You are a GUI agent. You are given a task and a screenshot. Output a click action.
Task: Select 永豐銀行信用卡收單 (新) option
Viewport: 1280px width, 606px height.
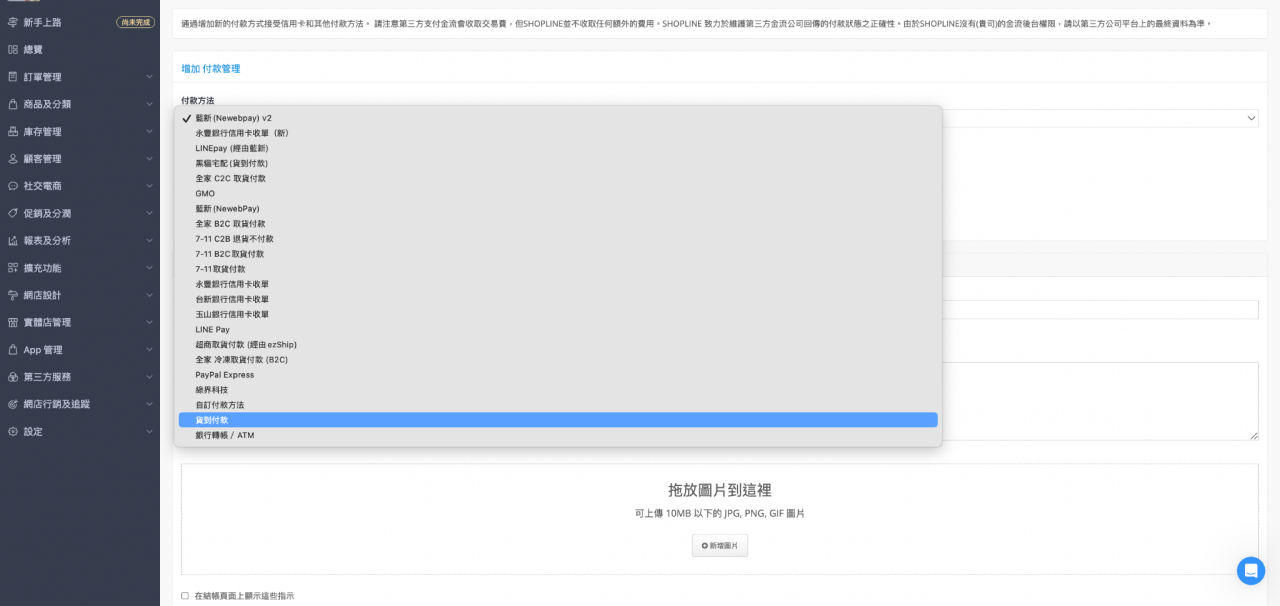coord(558,133)
